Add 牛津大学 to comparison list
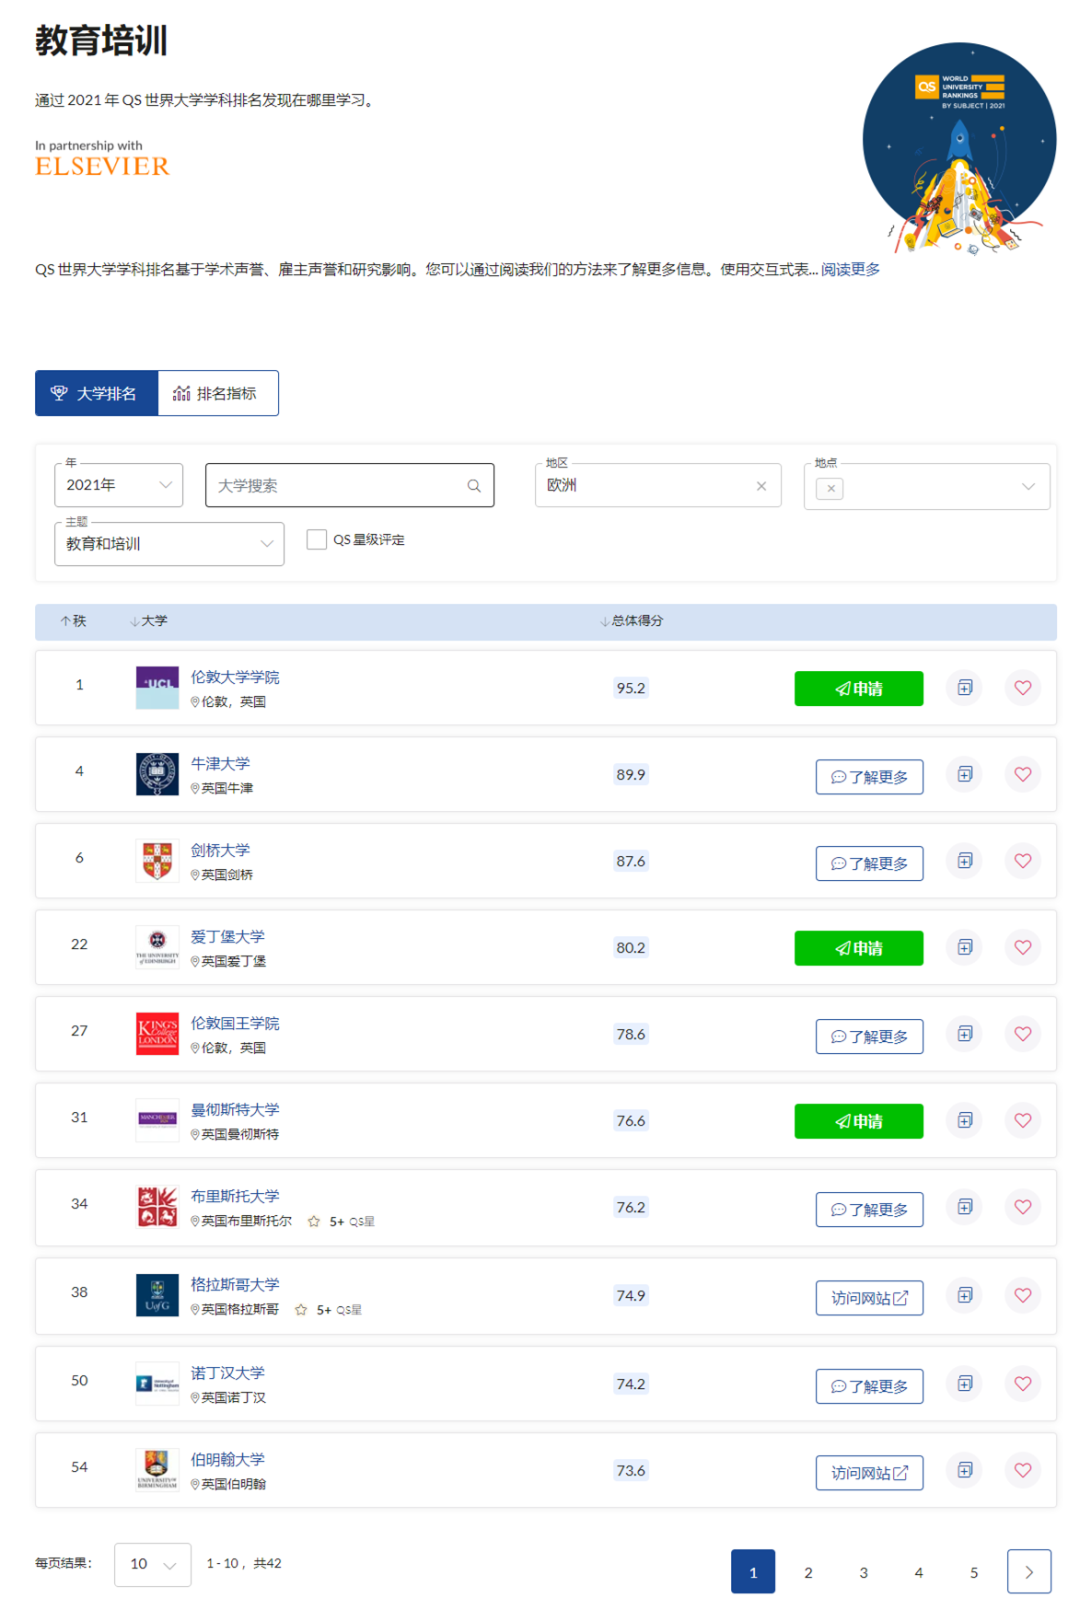Image resolution: width=1080 pixels, height=1610 pixels. [964, 774]
